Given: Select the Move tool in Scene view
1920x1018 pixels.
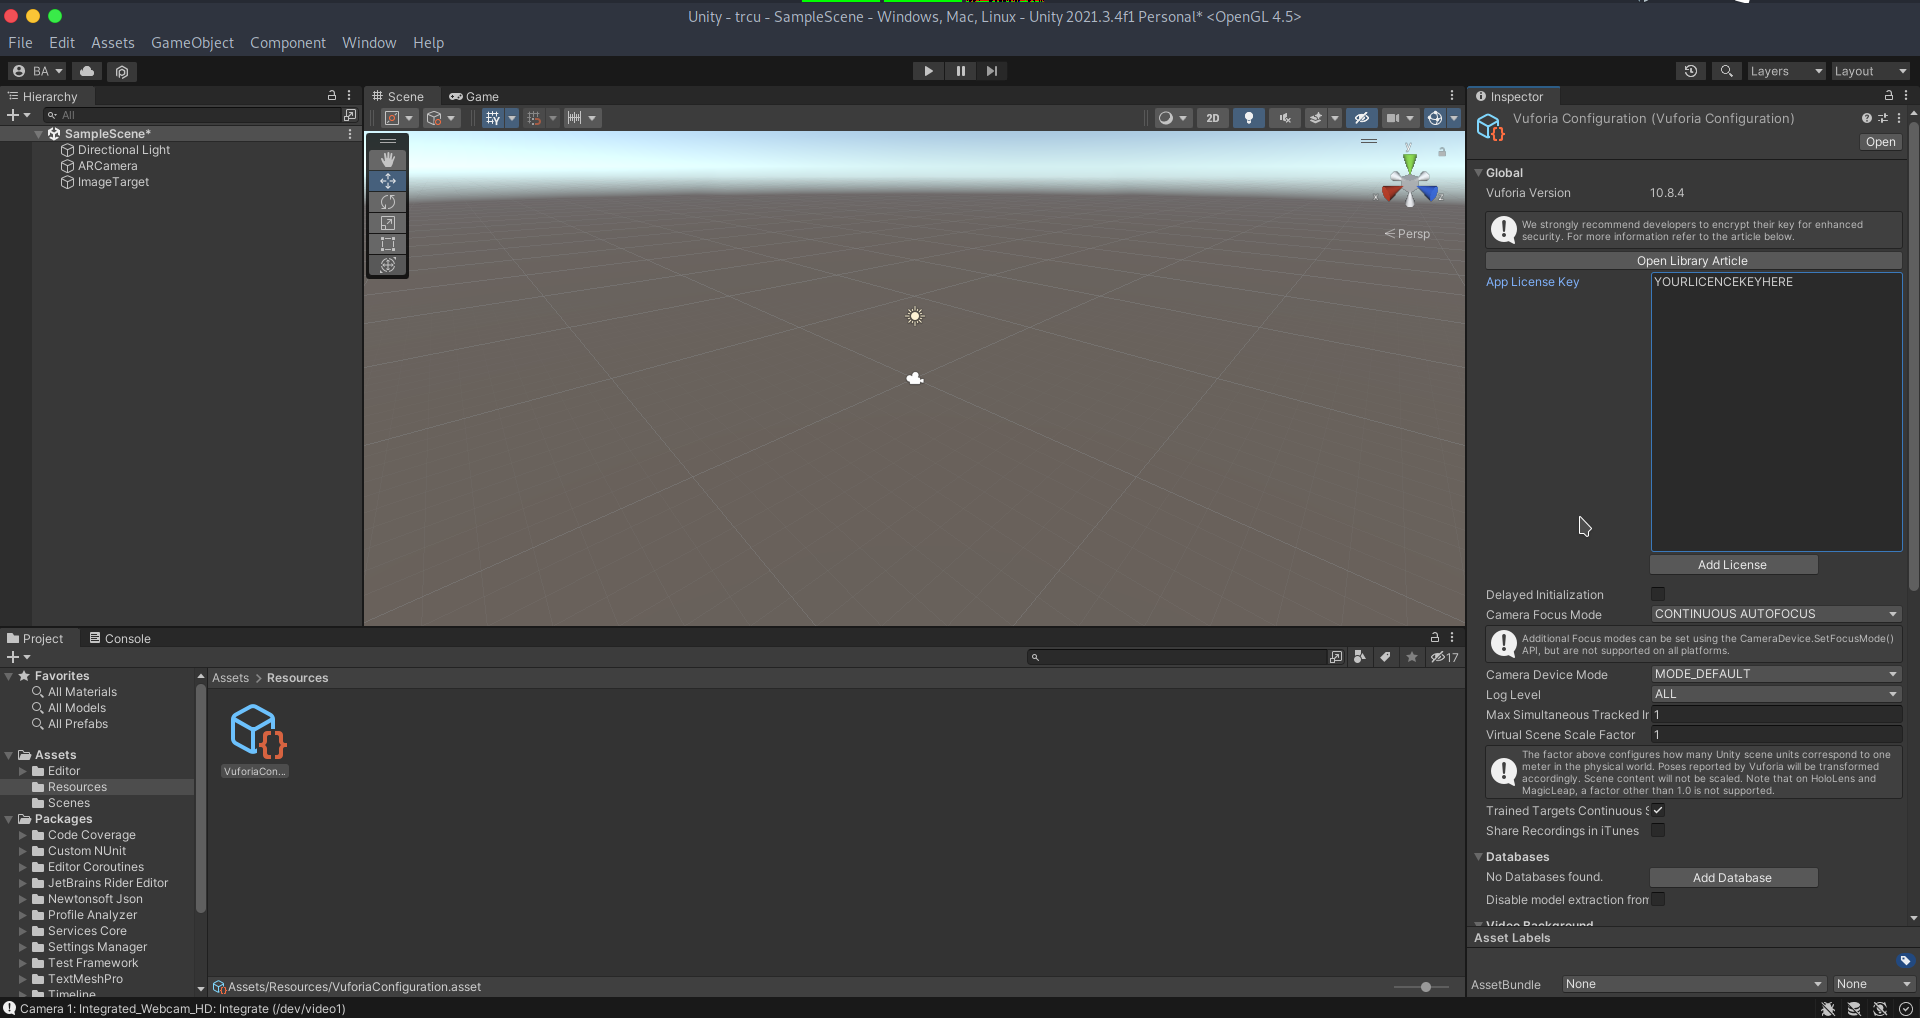Looking at the screenshot, I should click(388, 181).
